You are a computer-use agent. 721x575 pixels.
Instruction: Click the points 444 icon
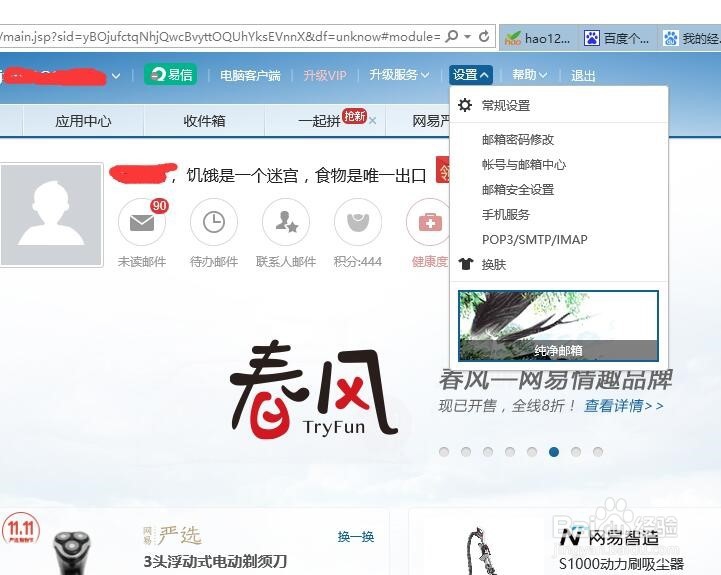coord(358,223)
